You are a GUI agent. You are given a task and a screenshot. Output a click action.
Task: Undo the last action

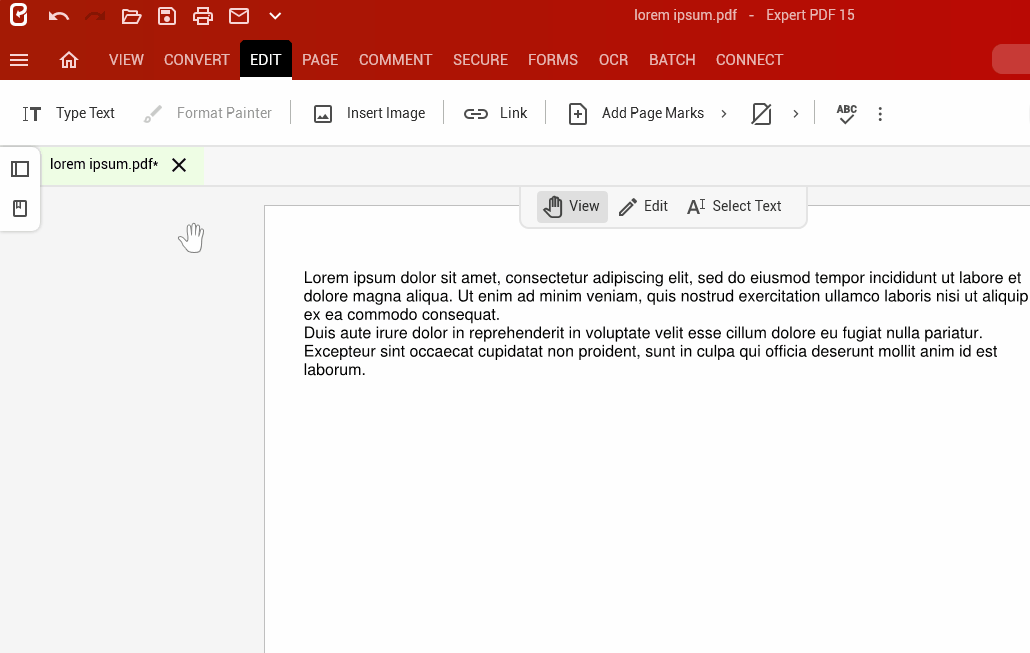click(59, 16)
